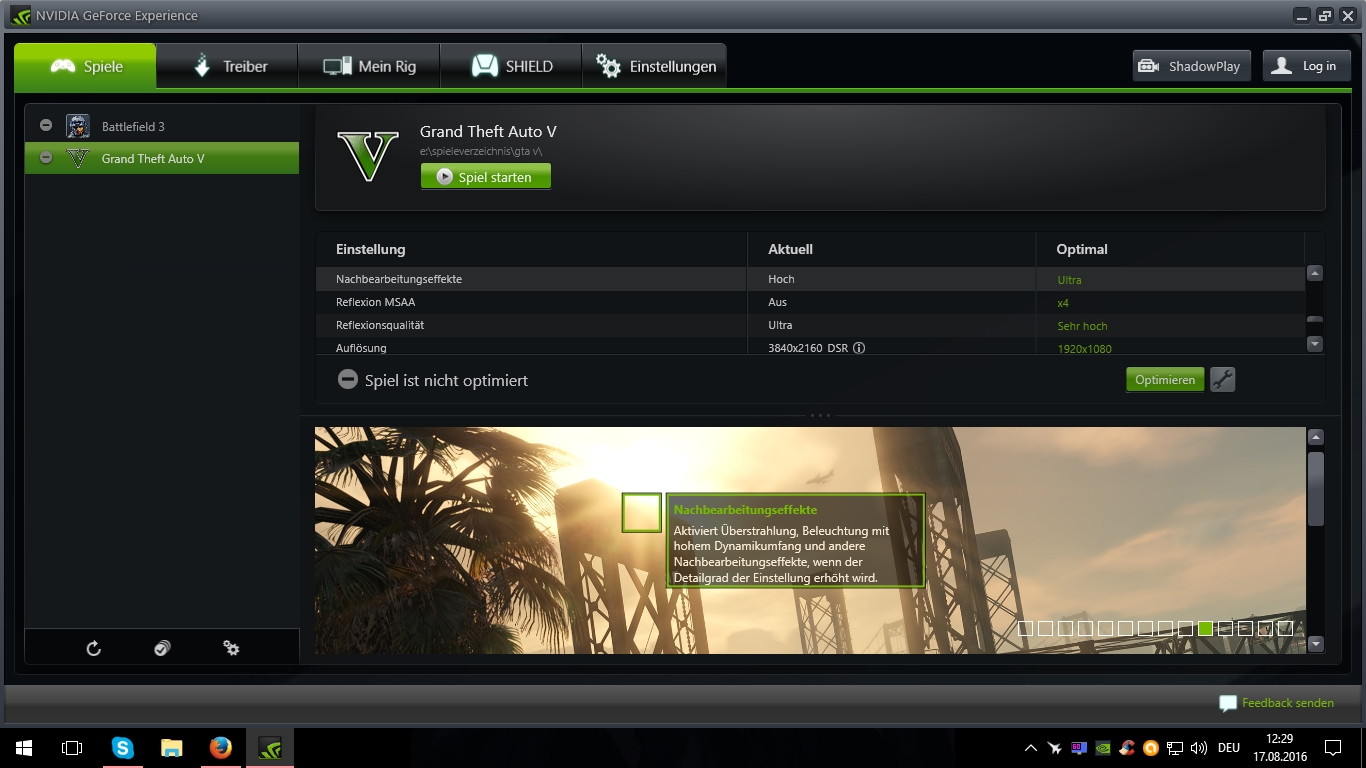Switch to the SHIELD tab

pyautogui.click(x=511, y=66)
